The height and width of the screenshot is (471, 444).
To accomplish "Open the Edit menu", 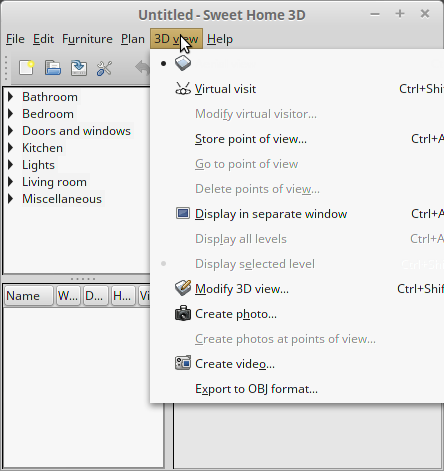I will click(x=43, y=39).
